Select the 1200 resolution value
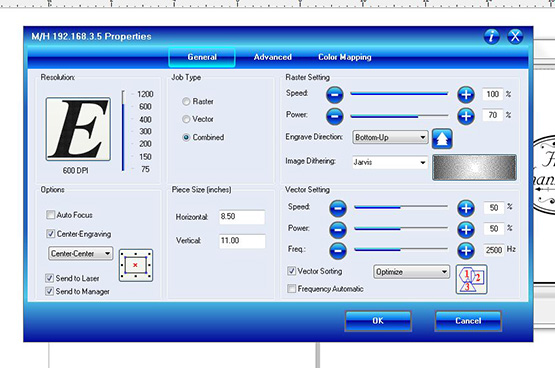 145,94
